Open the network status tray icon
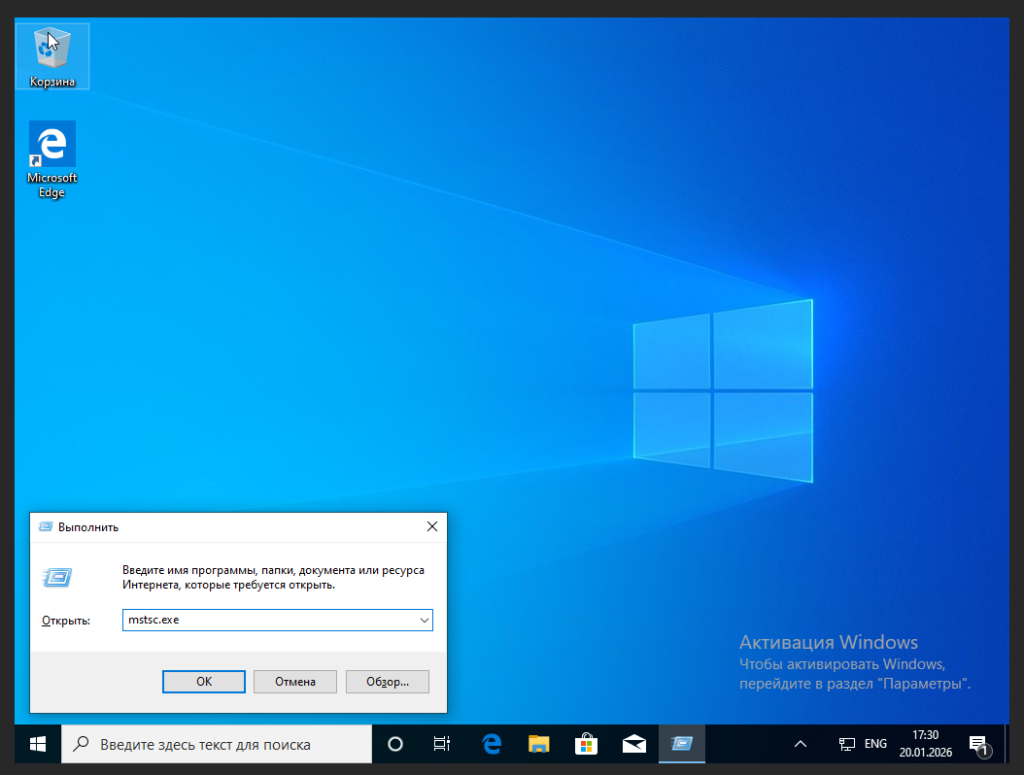This screenshot has width=1024, height=775. point(847,744)
